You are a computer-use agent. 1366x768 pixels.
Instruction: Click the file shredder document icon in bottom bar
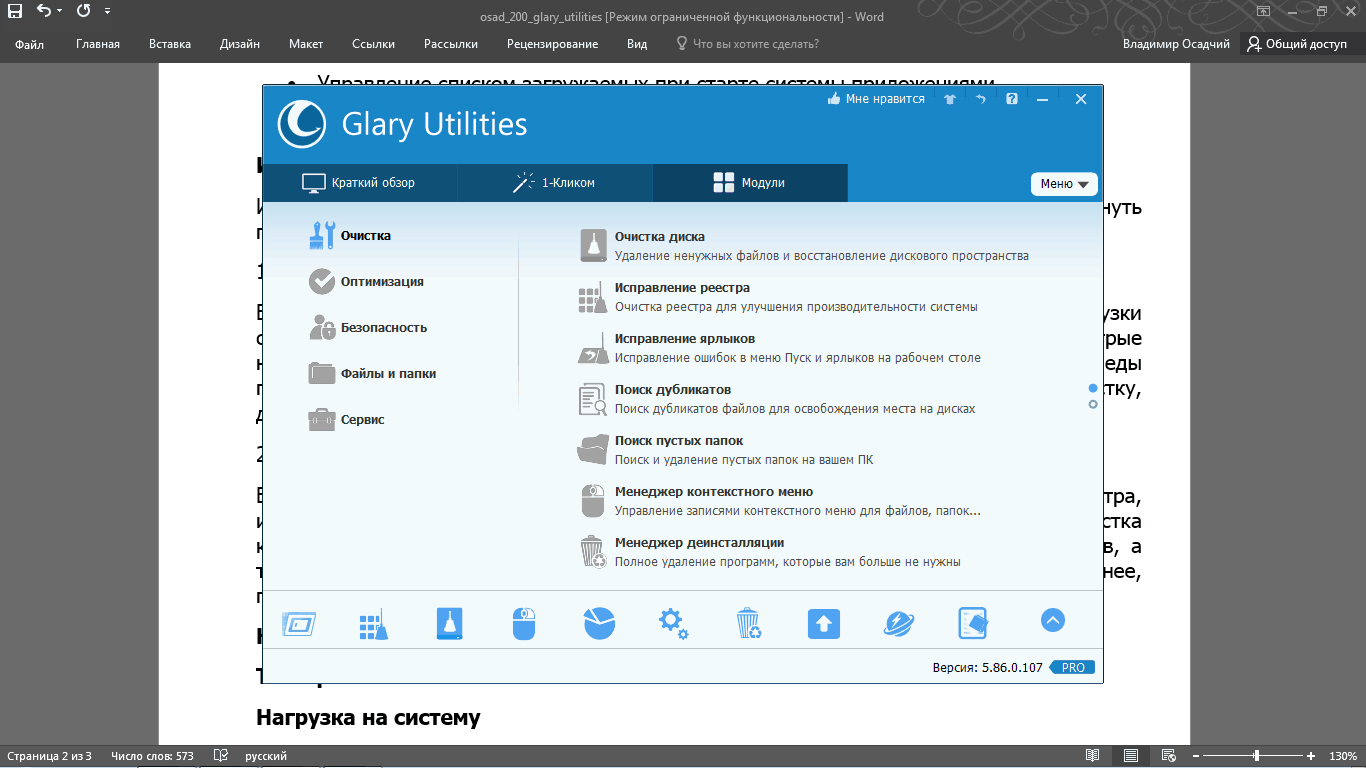pos(974,623)
